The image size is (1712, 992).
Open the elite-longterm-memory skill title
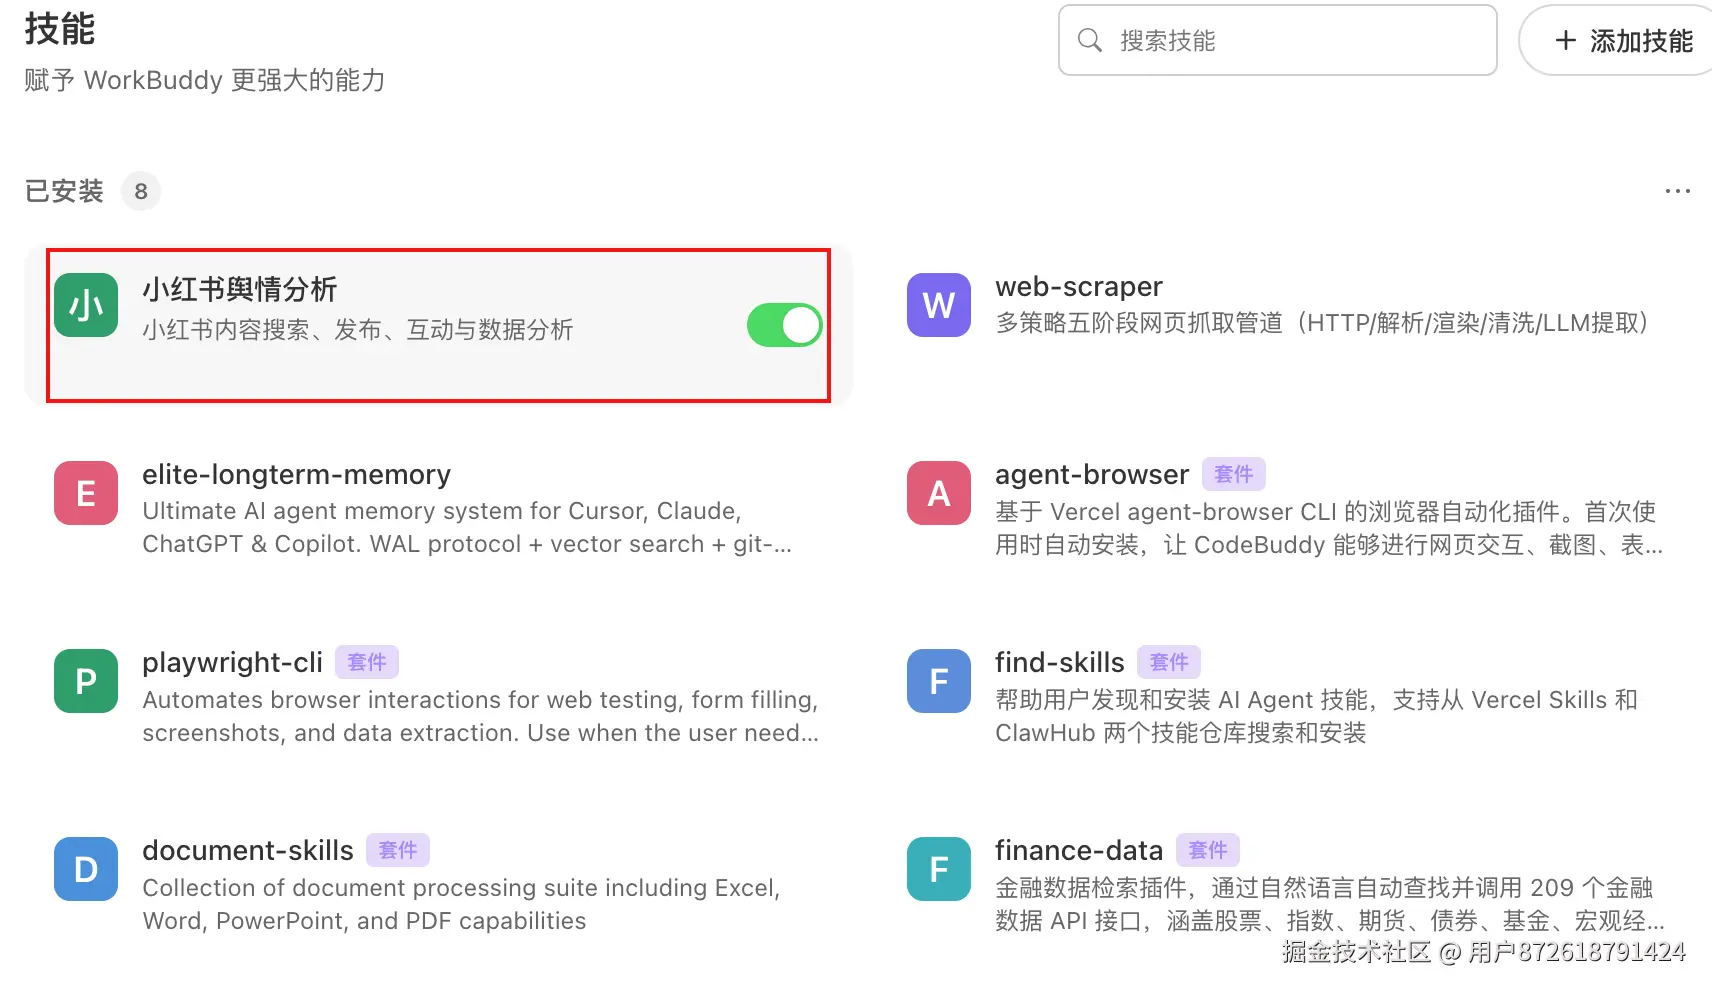coord(296,475)
